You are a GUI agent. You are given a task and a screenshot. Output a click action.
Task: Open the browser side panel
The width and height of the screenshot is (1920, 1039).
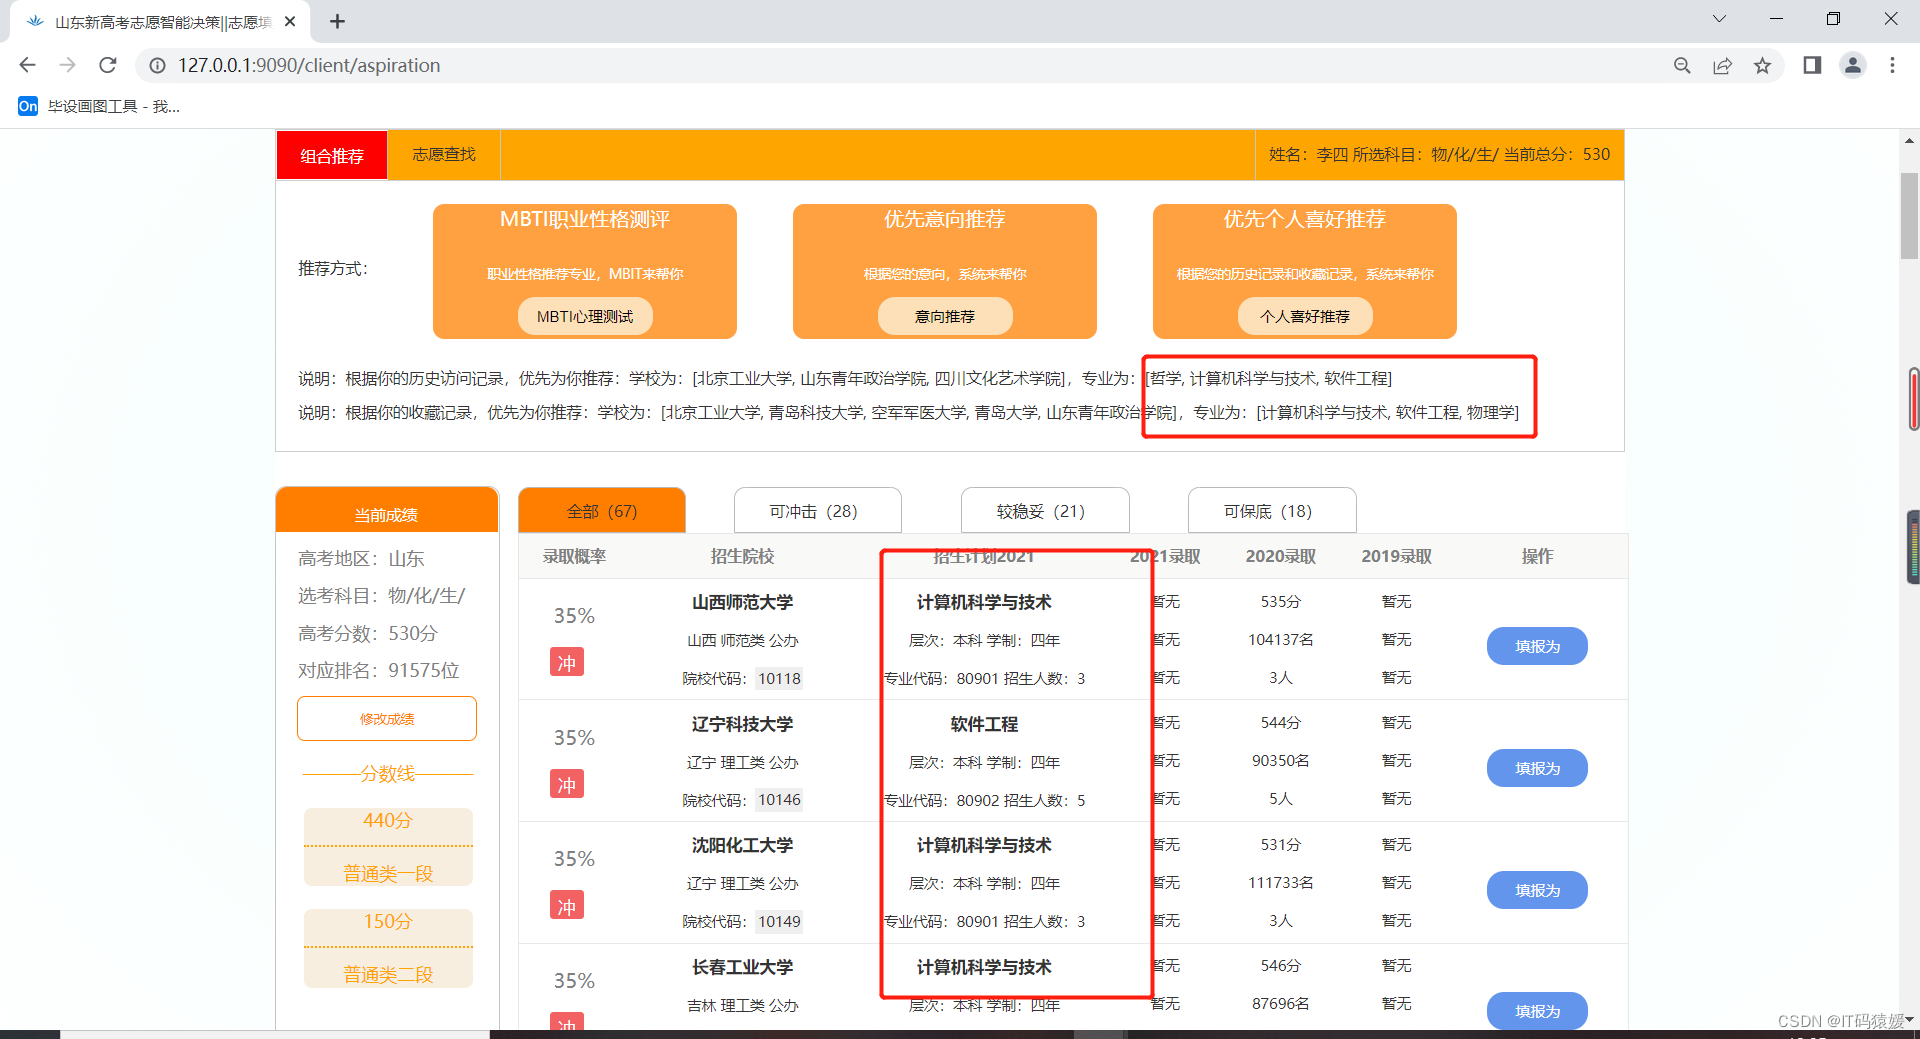click(x=1812, y=65)
